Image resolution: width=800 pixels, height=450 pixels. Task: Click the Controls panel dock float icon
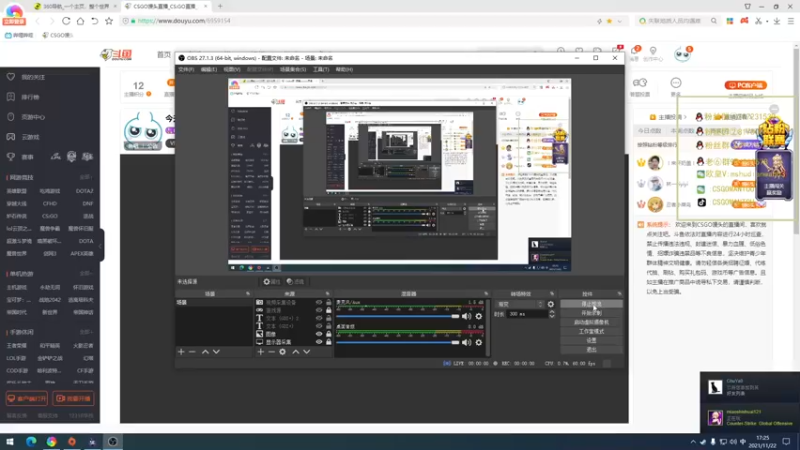(x=619, y=294)
